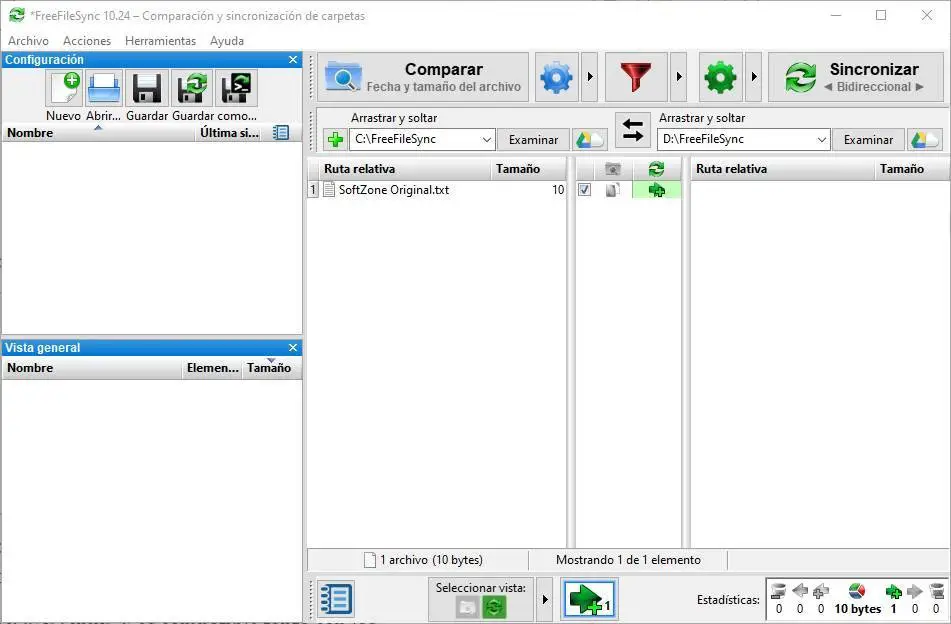Open a configuration with Abrir icon
951x624 pixels.
click(104, 88)
